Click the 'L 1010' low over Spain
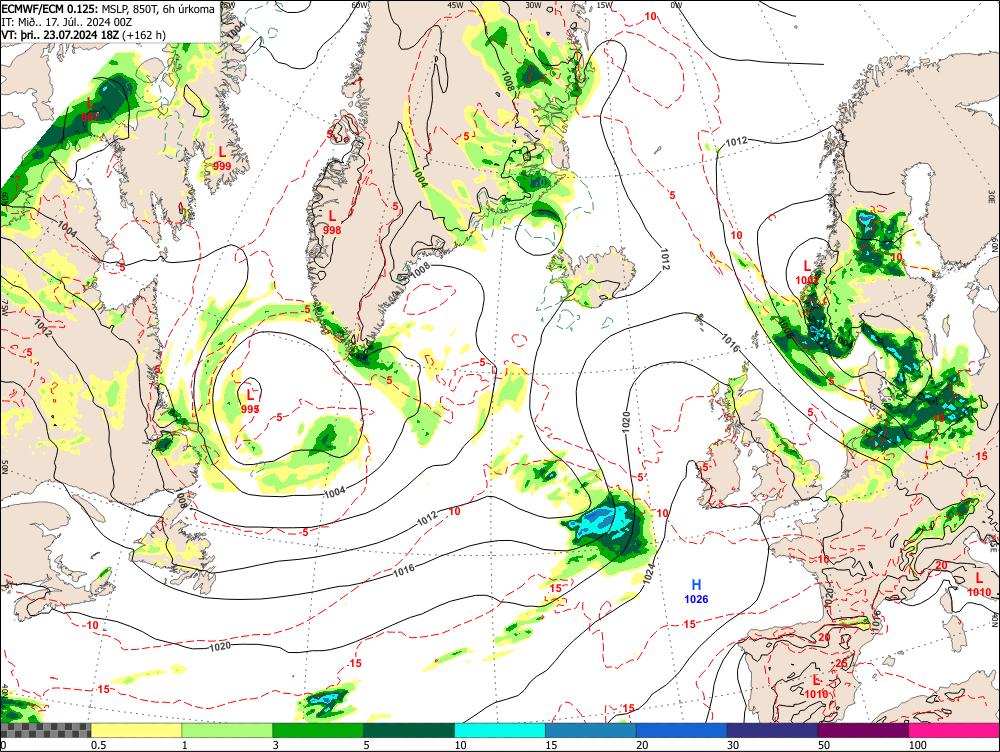Image resolution: width=1000 pixels, height=752 pixels. pos(816,687)
